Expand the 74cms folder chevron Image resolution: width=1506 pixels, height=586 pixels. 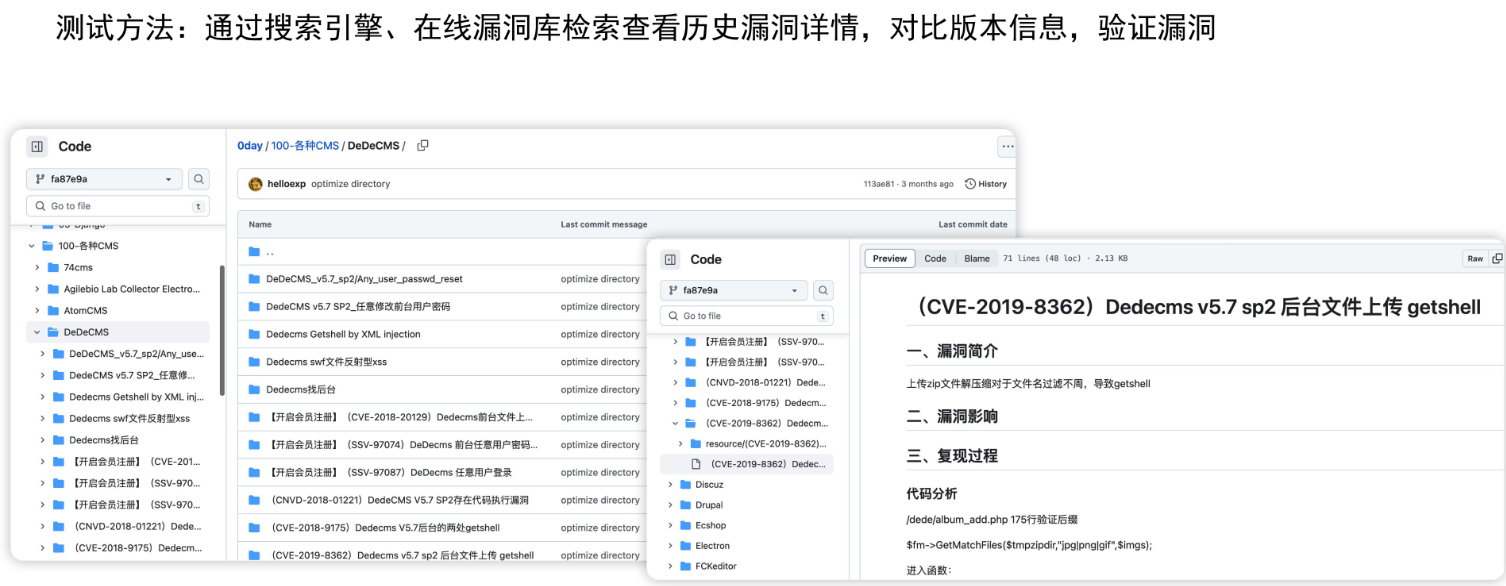[x=37, y=267]
